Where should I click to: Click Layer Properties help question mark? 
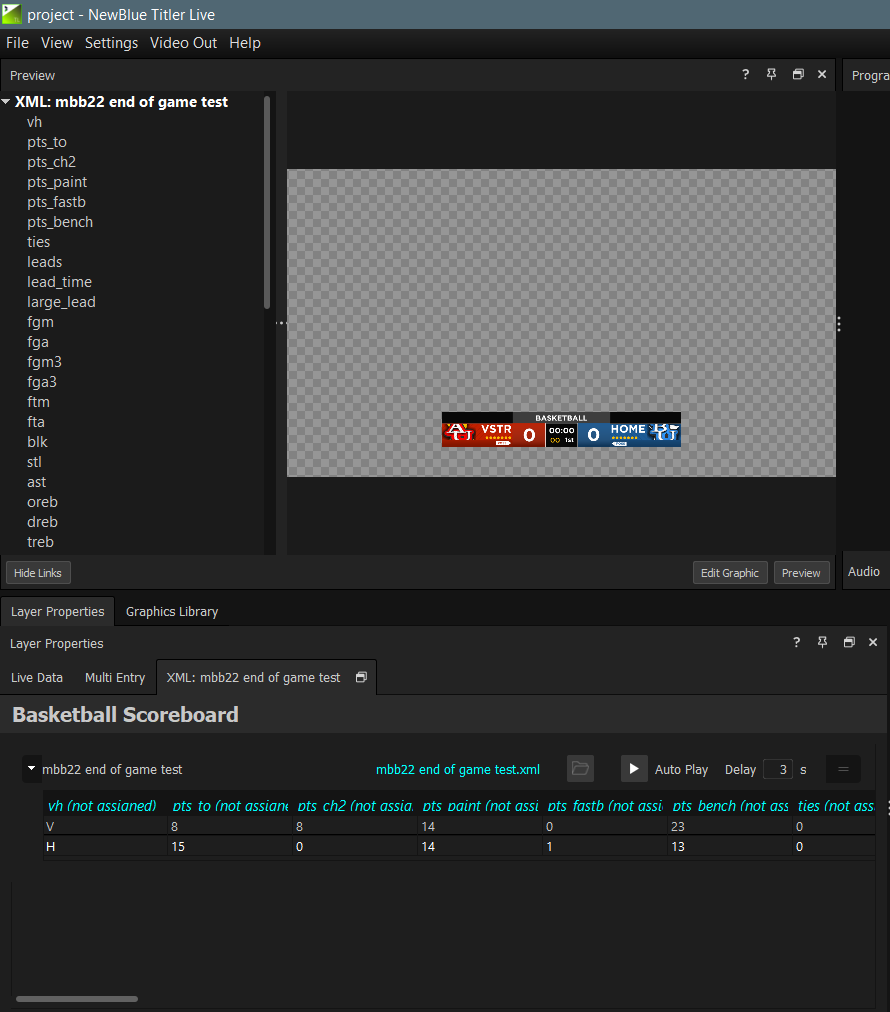point(796,643)
